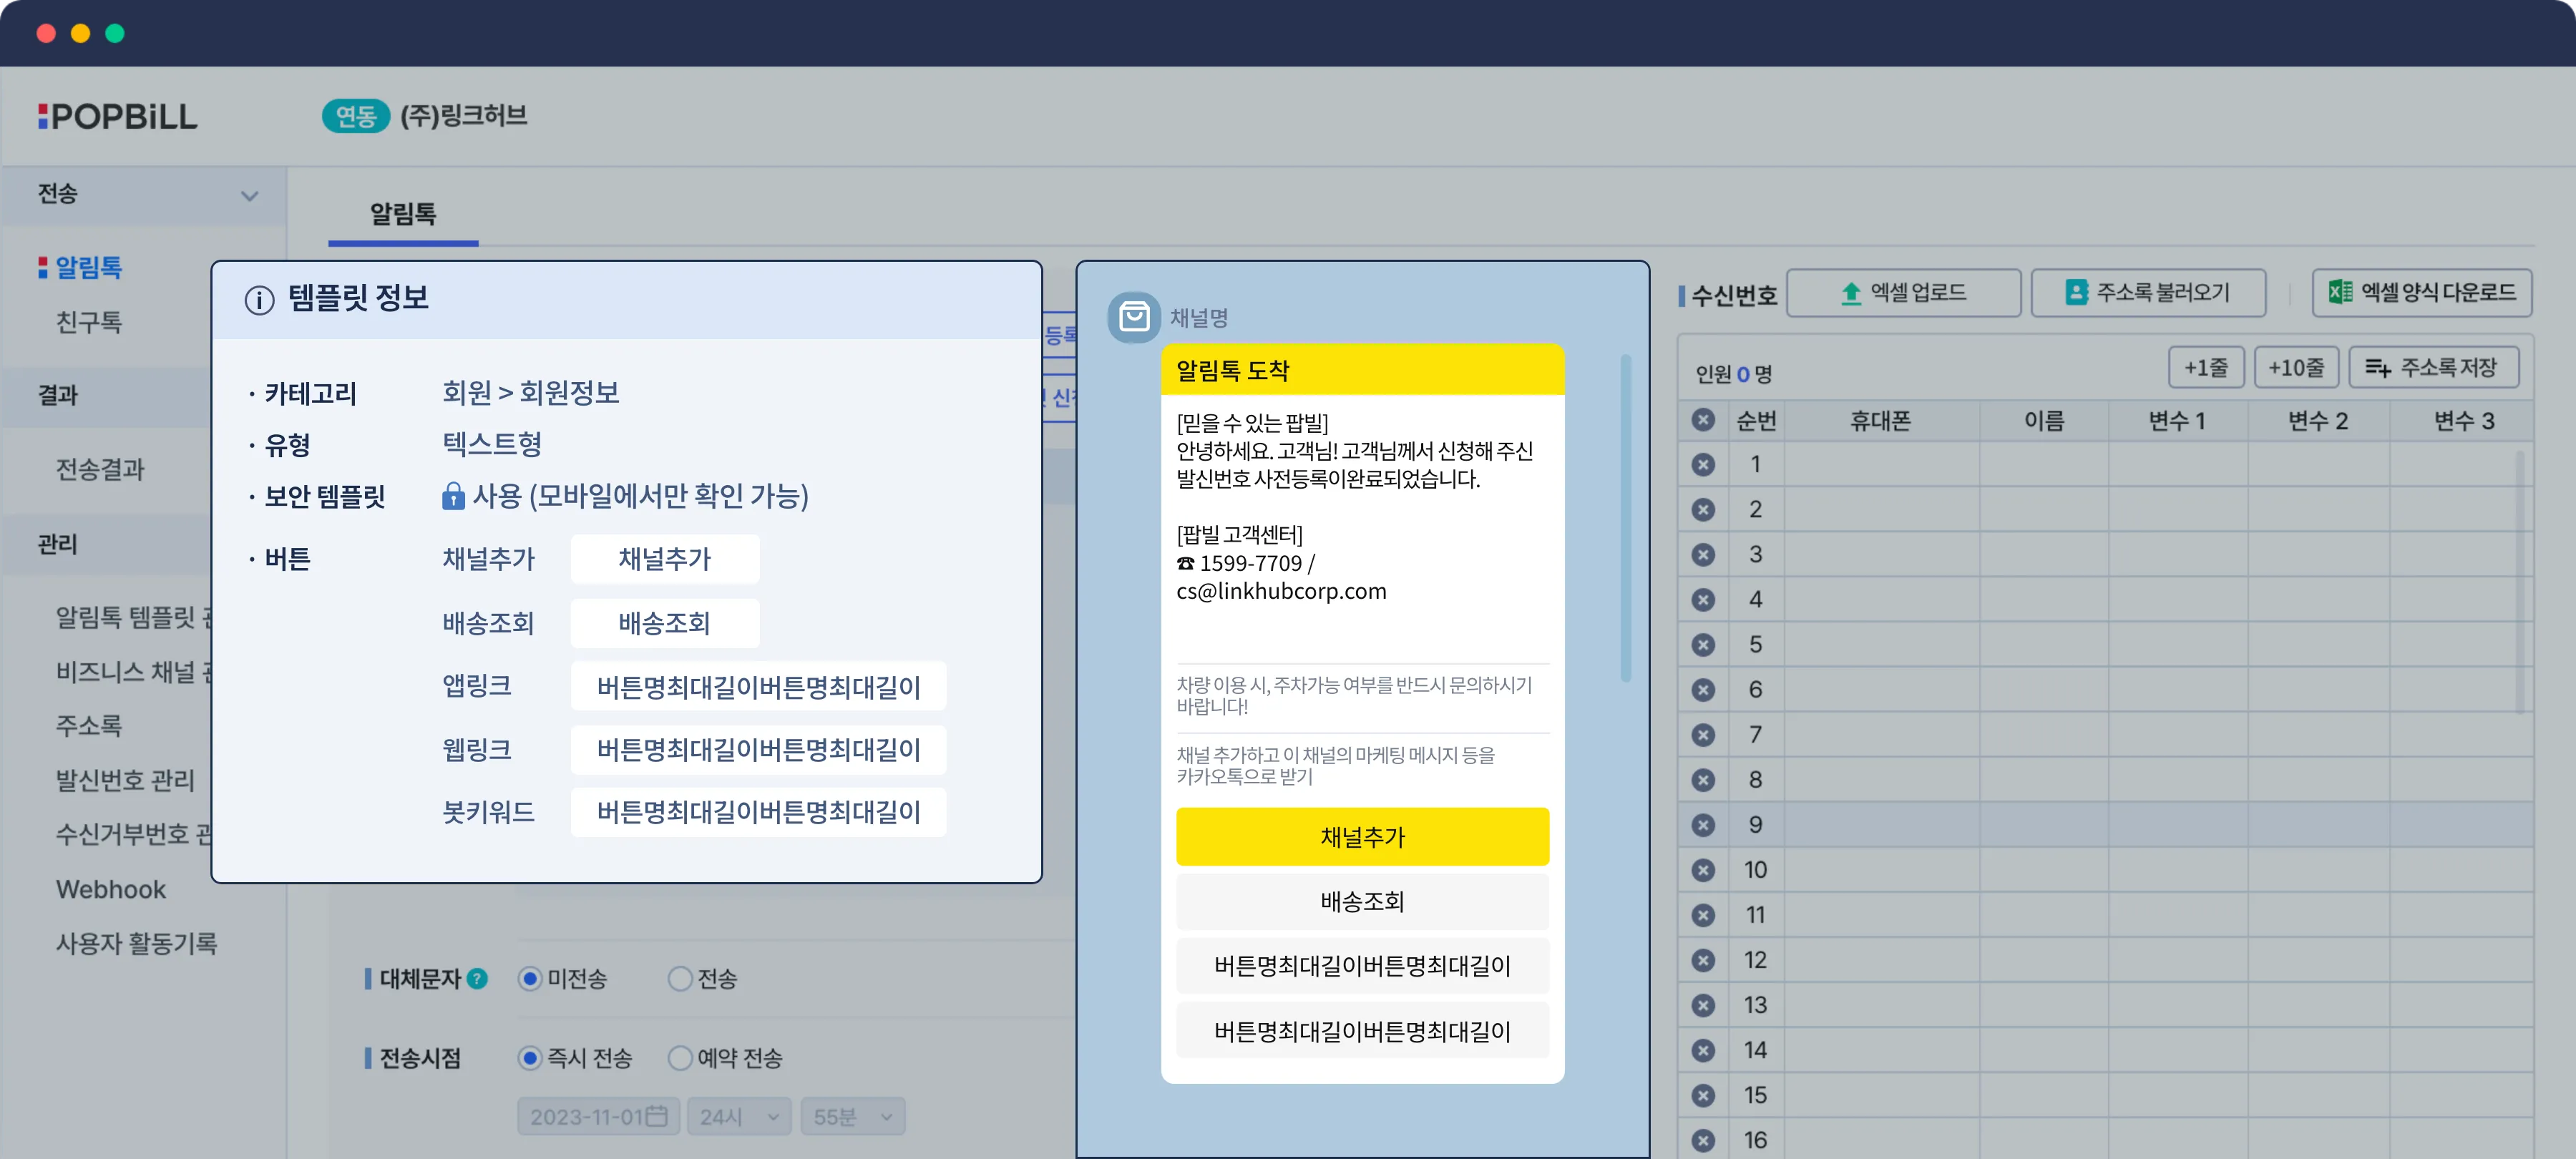Delete row 1 with its X icon
Screen dimensions: 2576x1159
(x=1703, y=465)
